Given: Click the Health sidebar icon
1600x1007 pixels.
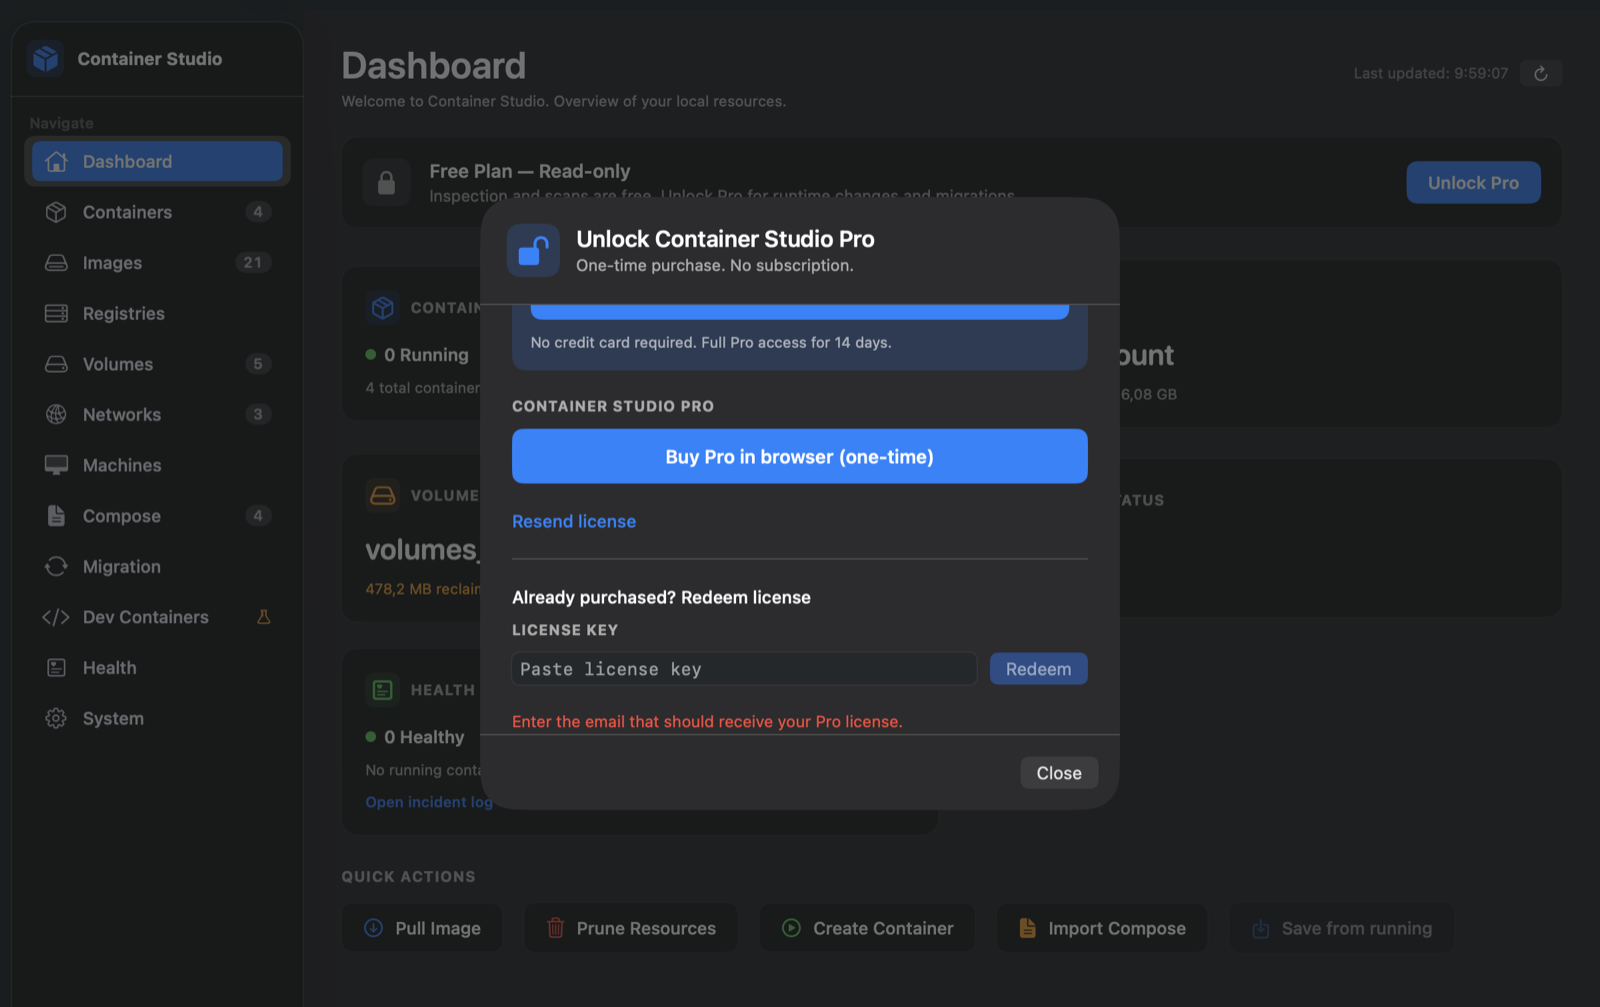Looking at the screenshot, I should tap(56, 668).
